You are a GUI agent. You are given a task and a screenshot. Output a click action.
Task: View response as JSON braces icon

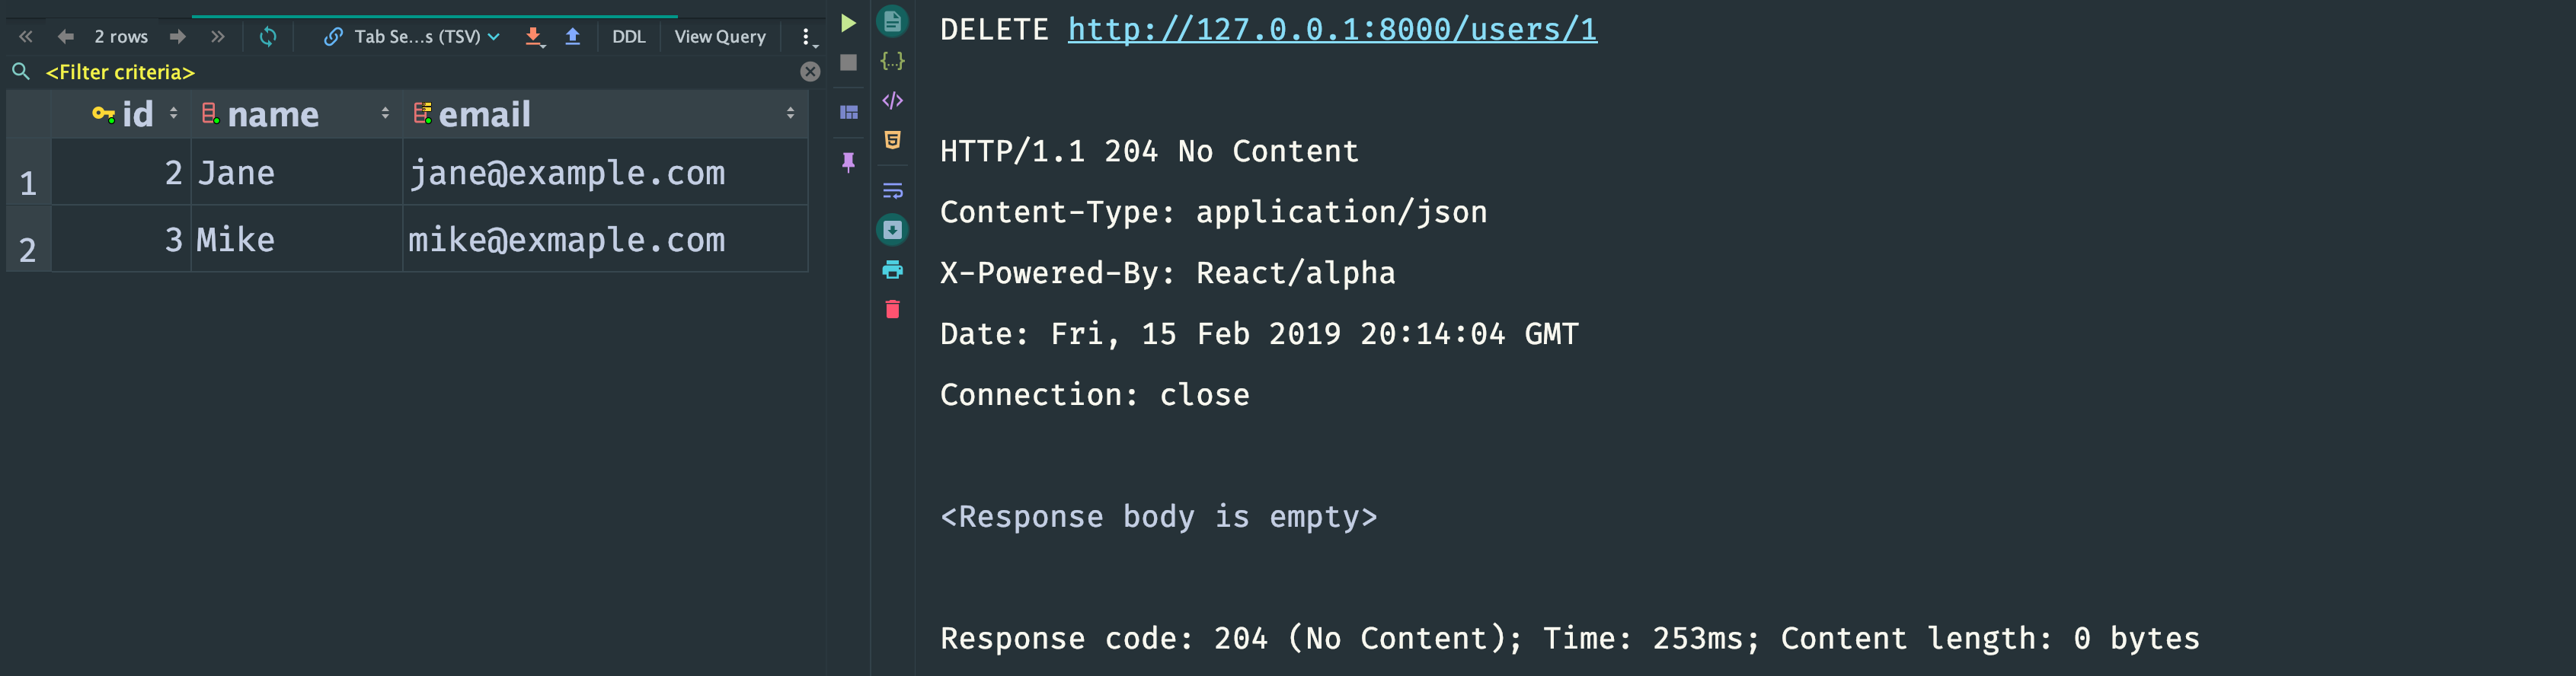[892, 61]
